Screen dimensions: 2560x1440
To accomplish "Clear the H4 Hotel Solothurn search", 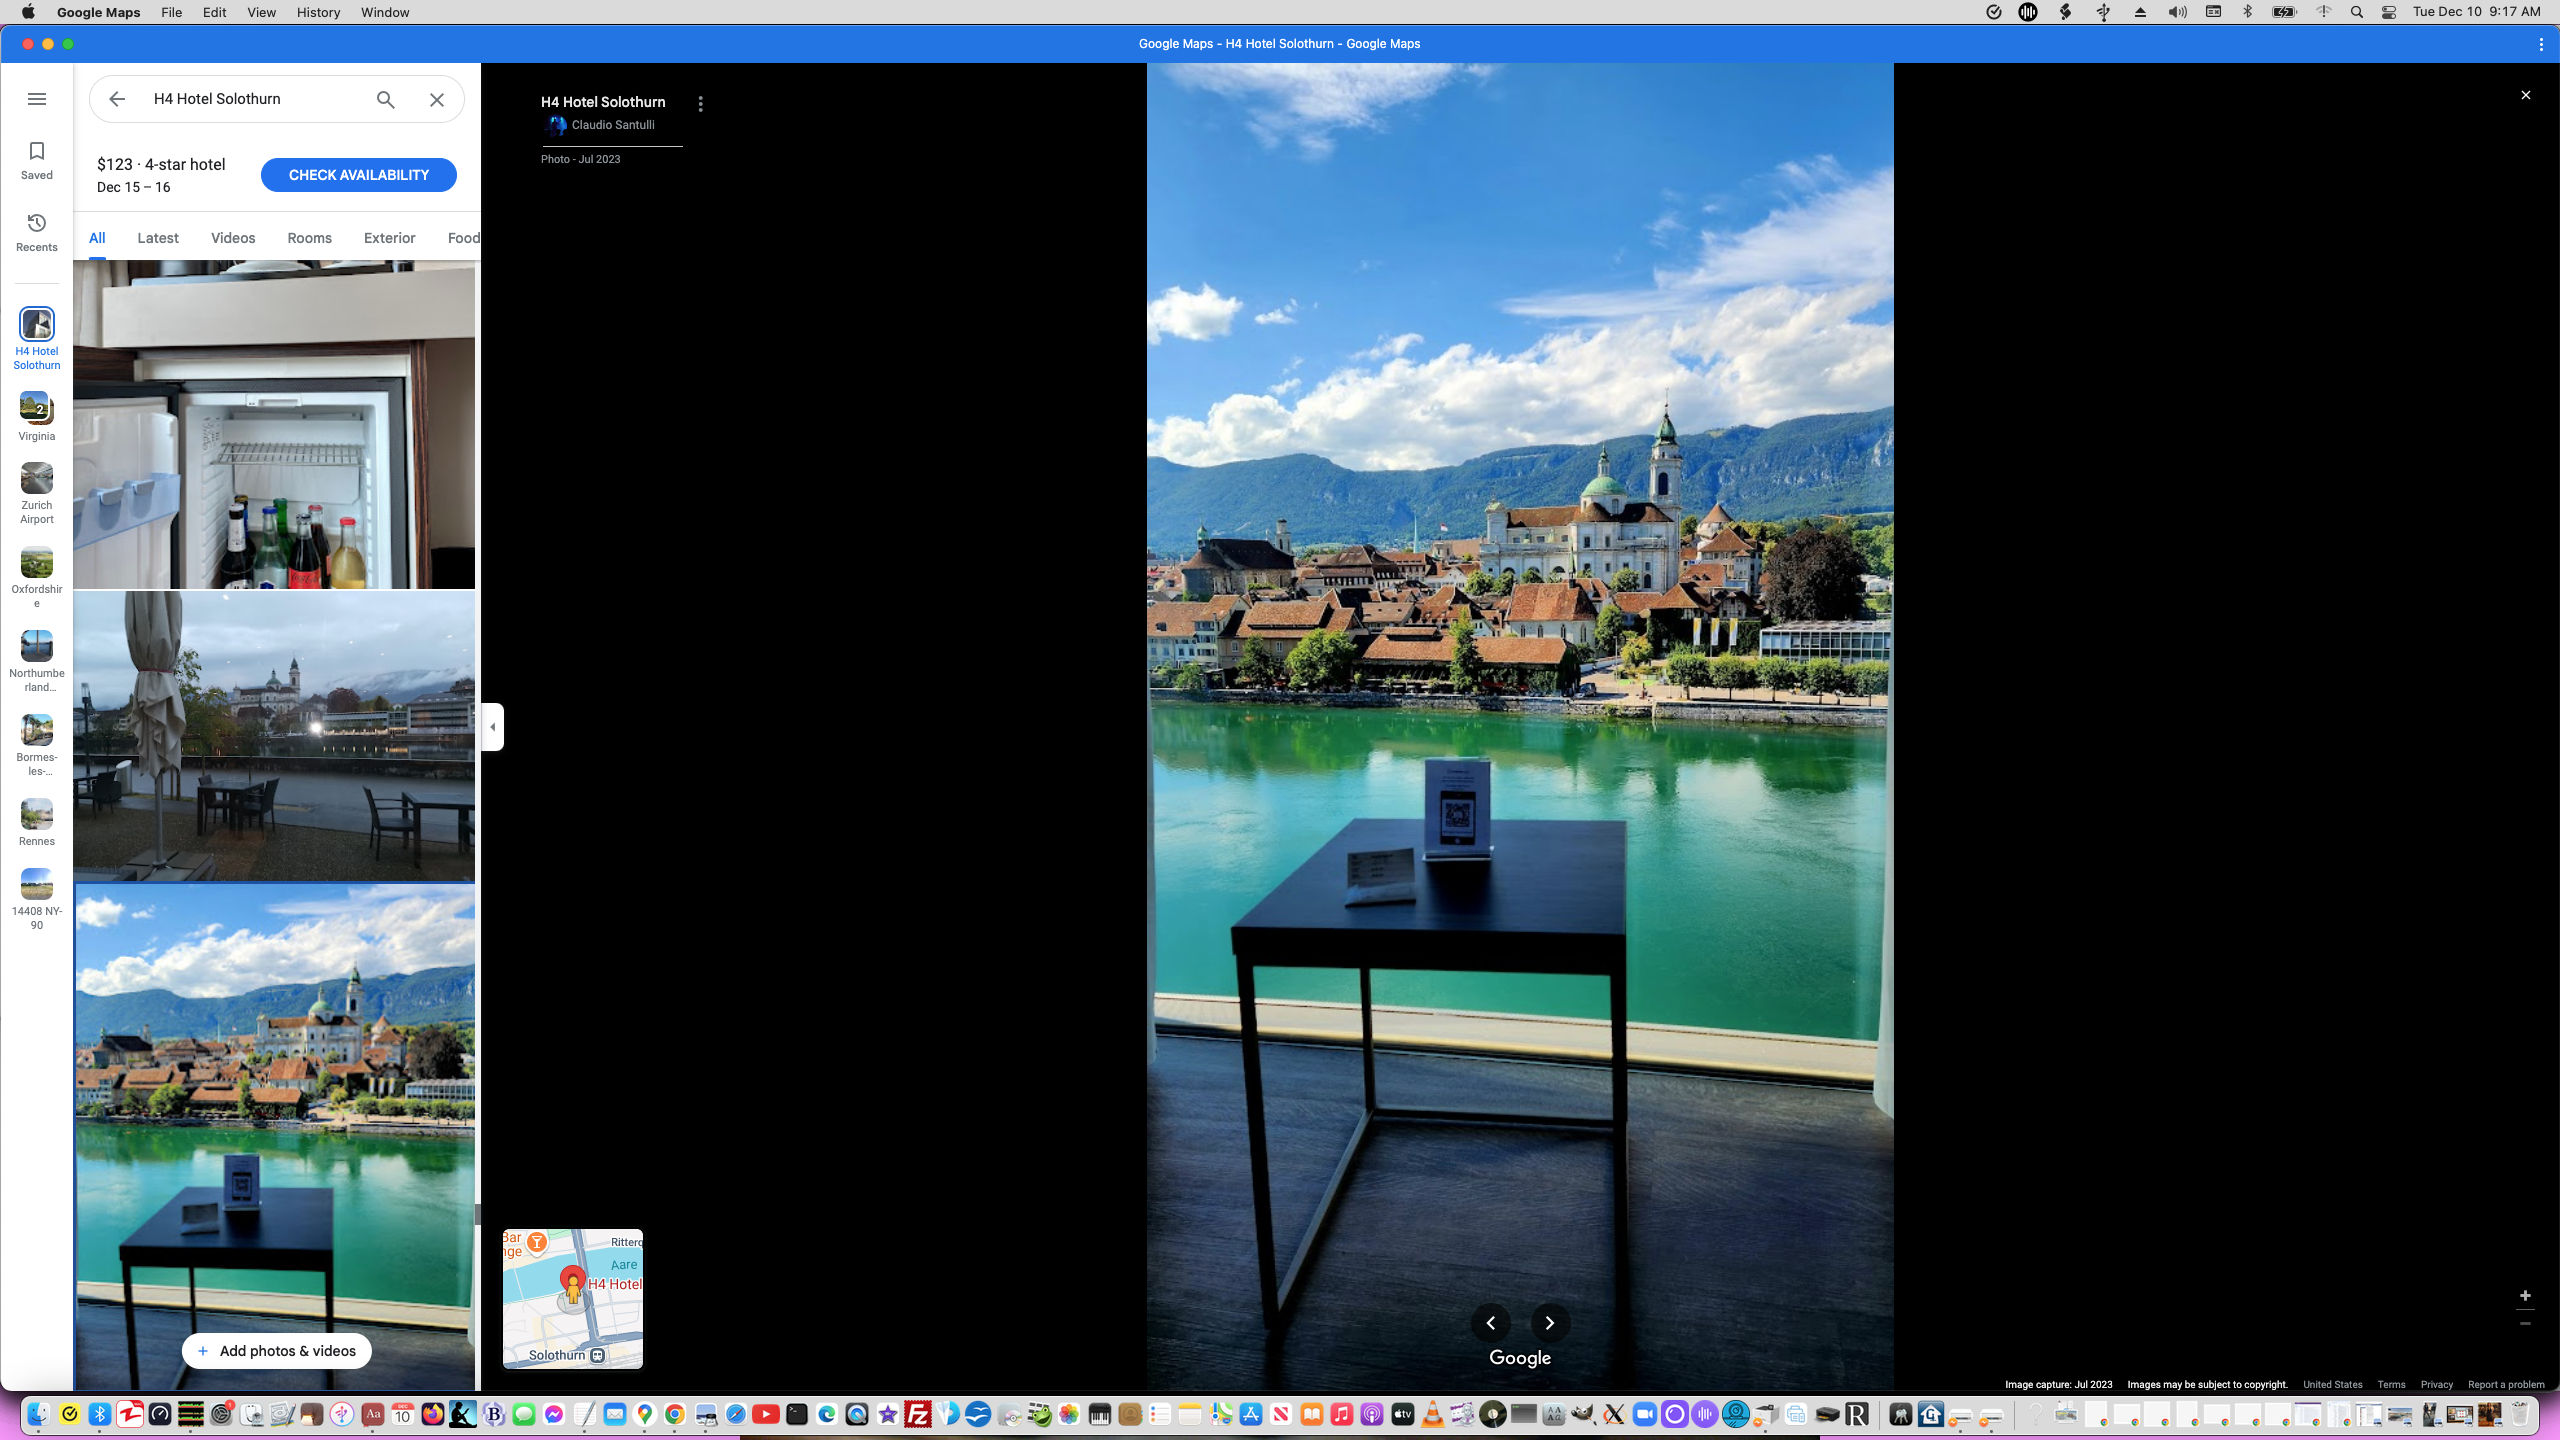I will tap(437, 99).
